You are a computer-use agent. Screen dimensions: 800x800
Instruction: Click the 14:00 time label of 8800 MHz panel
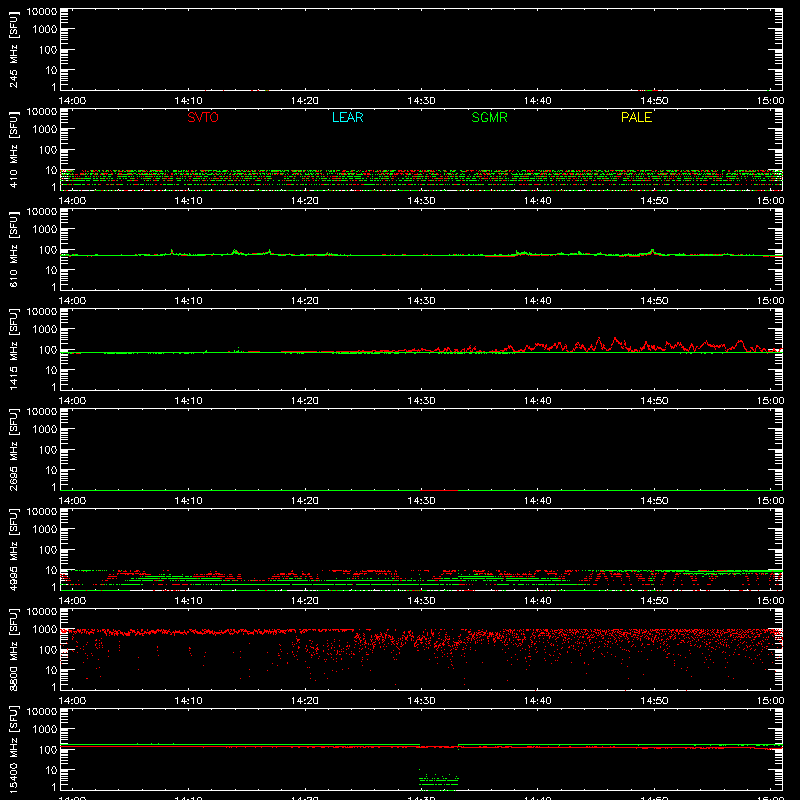[x=72, y=701]
